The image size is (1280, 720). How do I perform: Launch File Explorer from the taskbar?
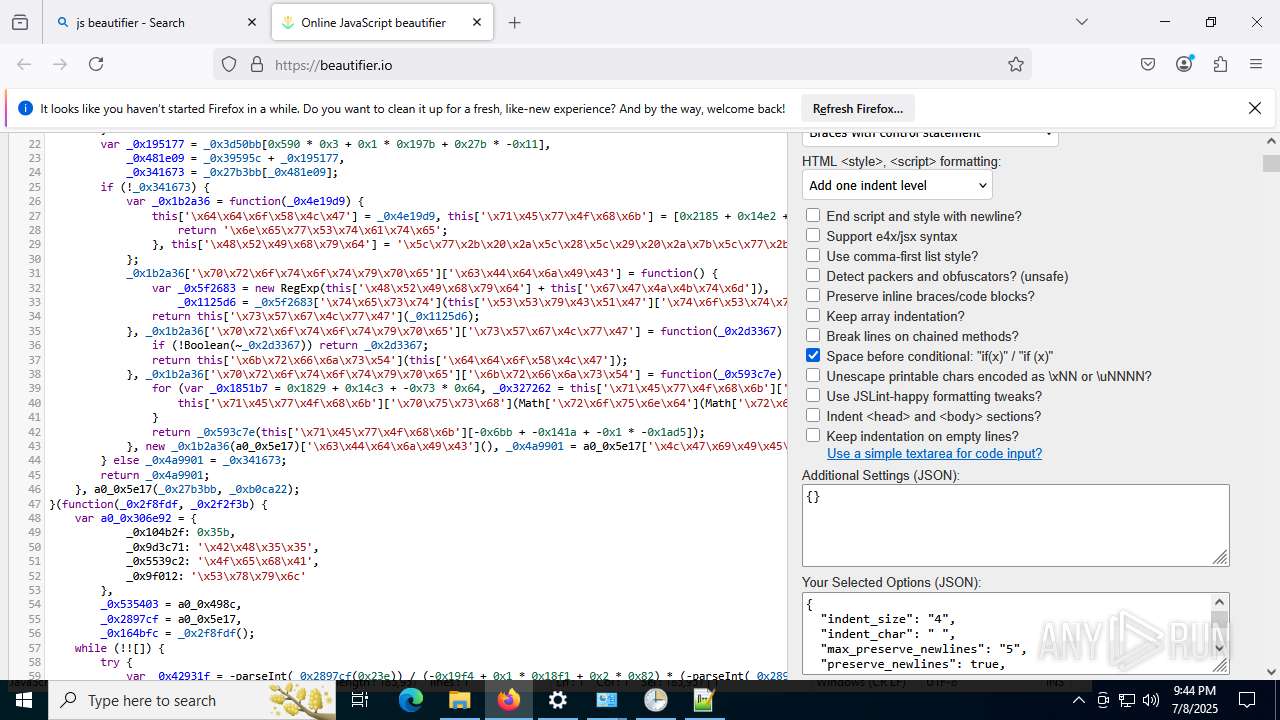click(459, 700)
